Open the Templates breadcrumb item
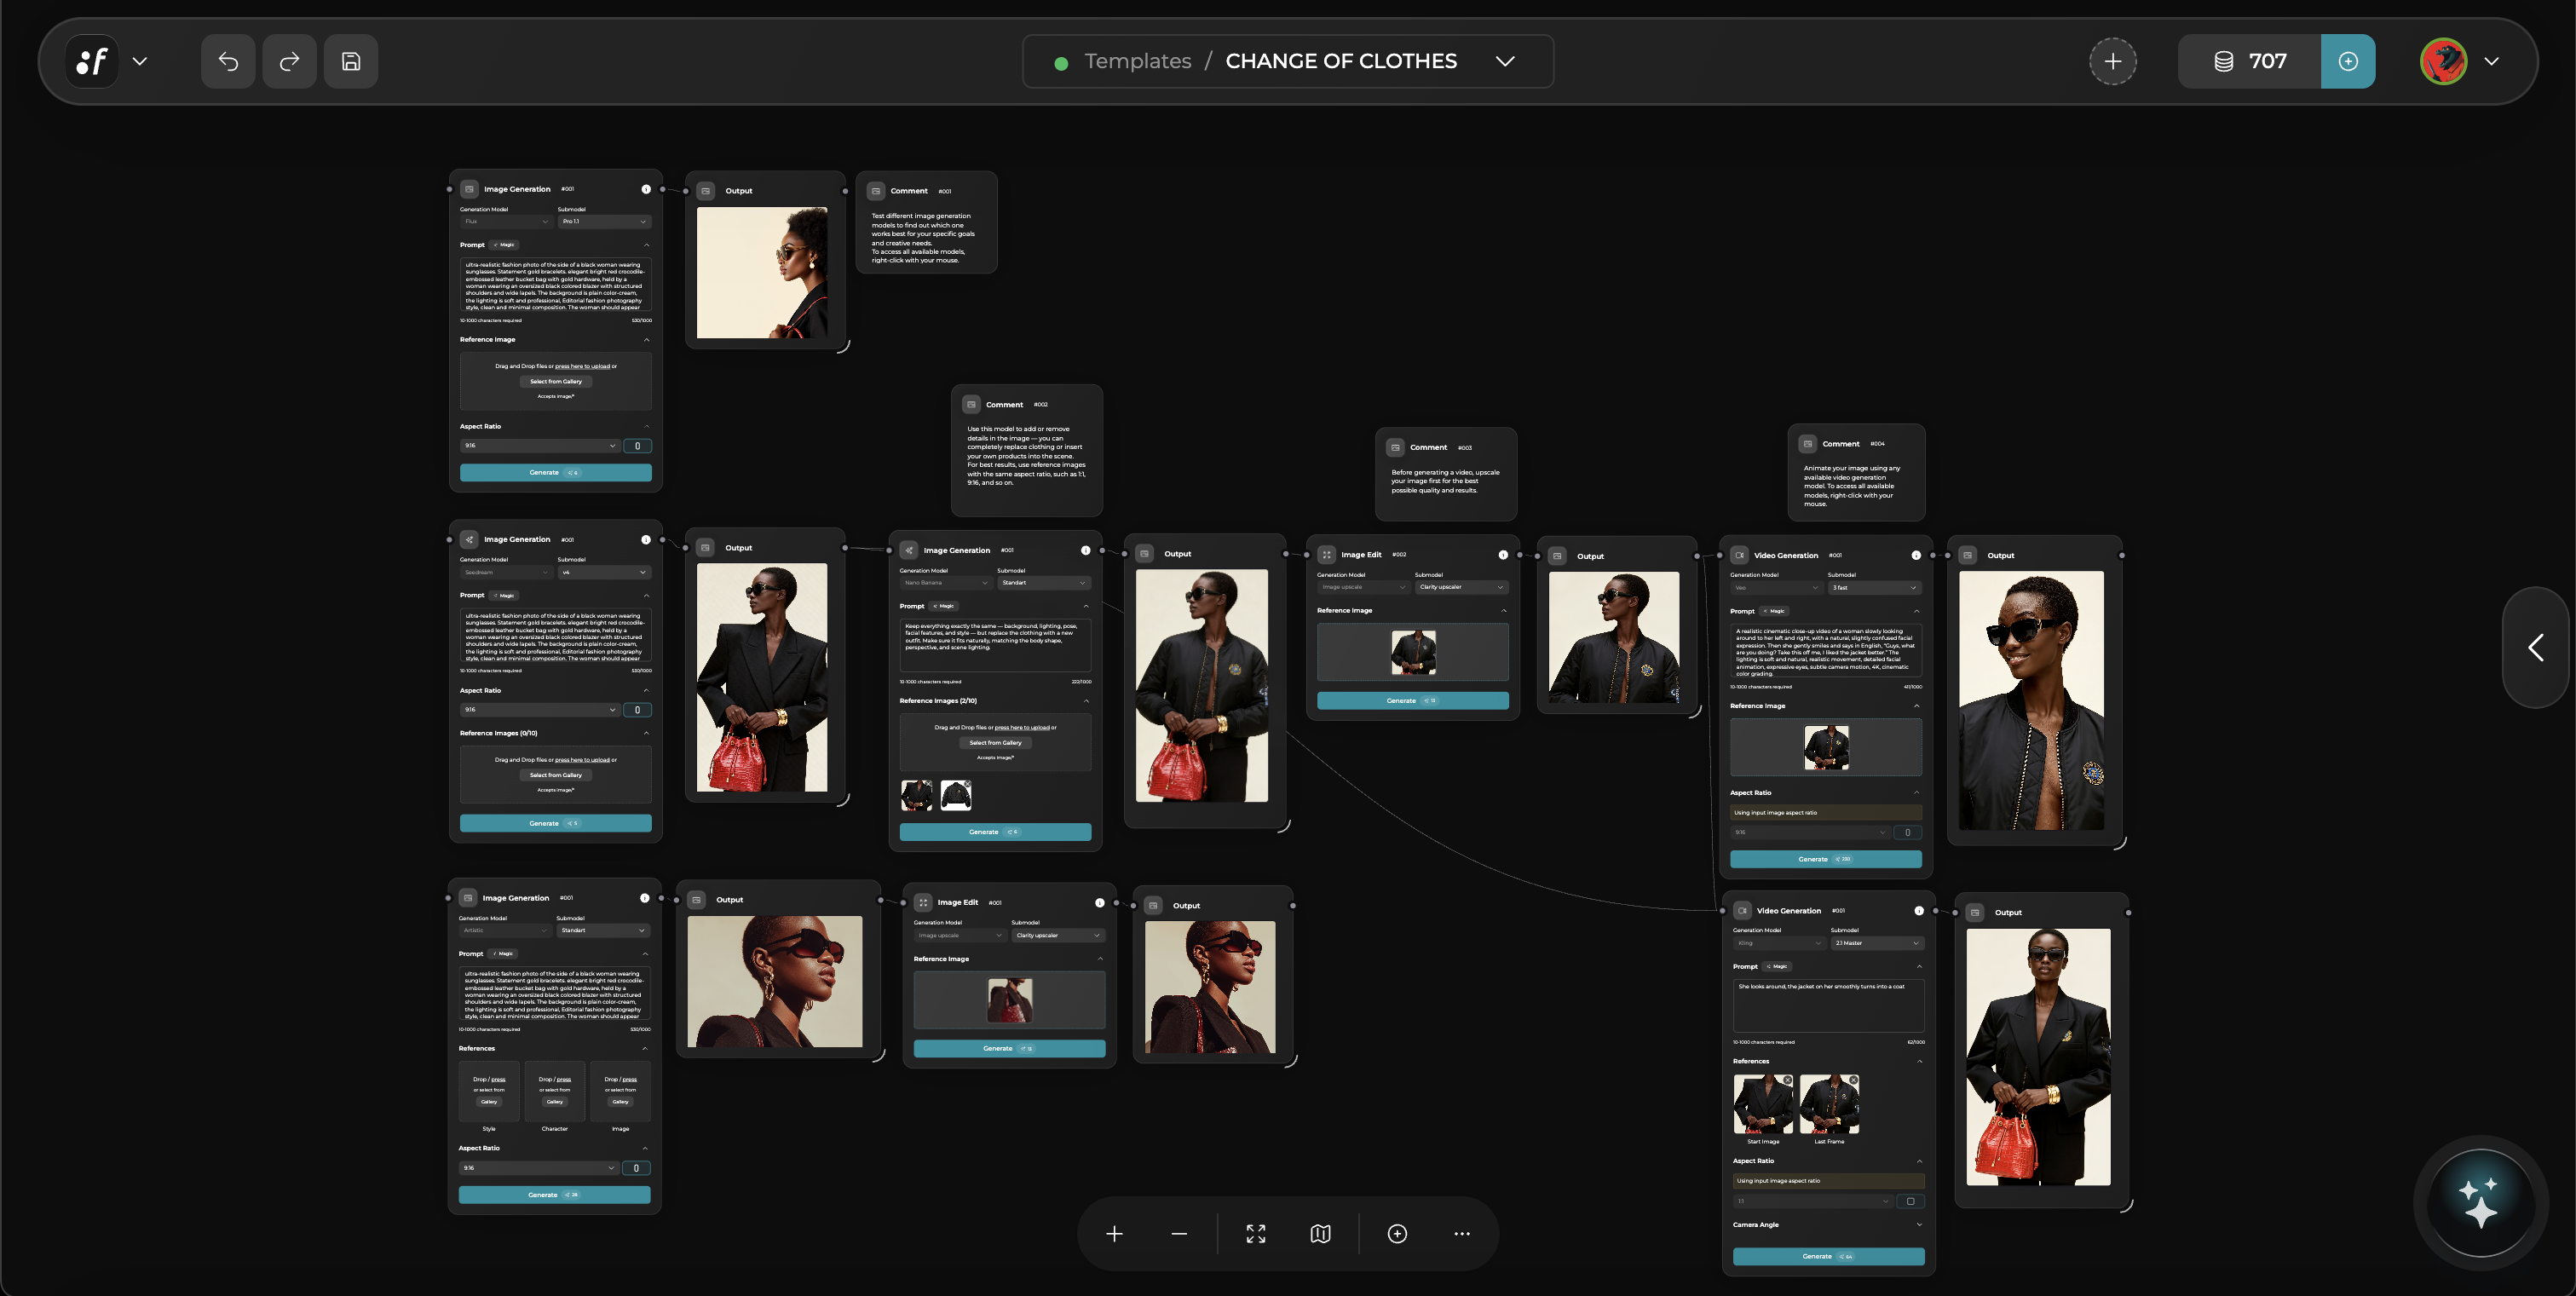This screenshot has height=1296, width=2576. pyautogui.click(x=1137, y=61)
